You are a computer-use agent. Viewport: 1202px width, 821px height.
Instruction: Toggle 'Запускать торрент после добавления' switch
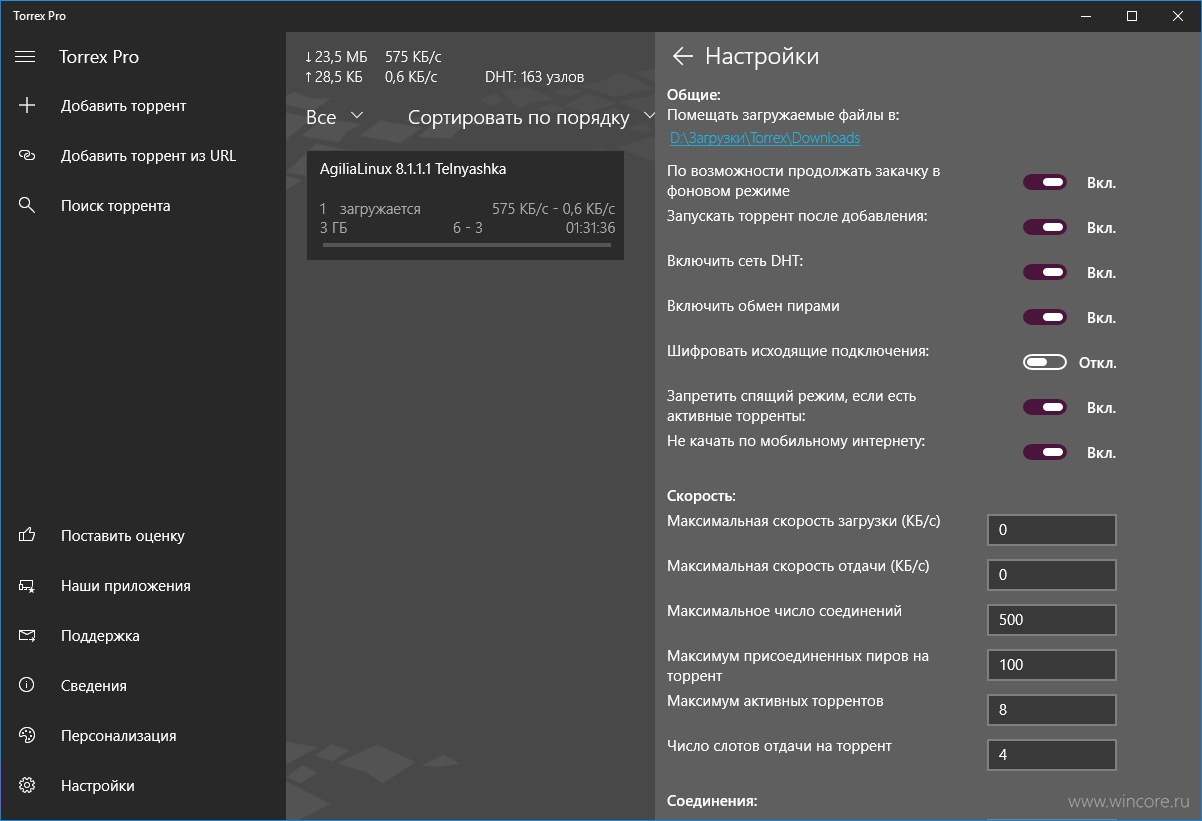pos(1045,228)
